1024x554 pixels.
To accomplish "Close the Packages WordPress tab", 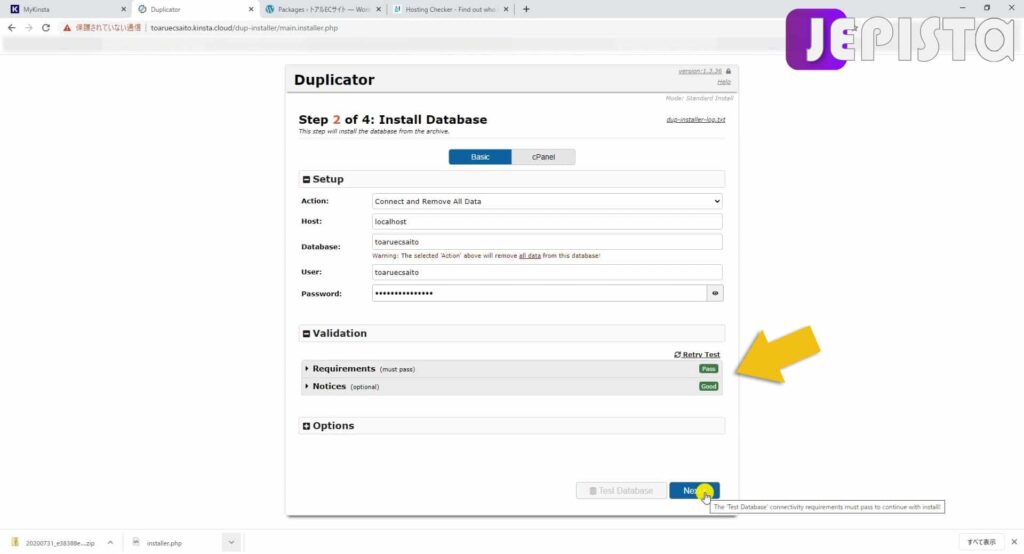I will (378, 9).
